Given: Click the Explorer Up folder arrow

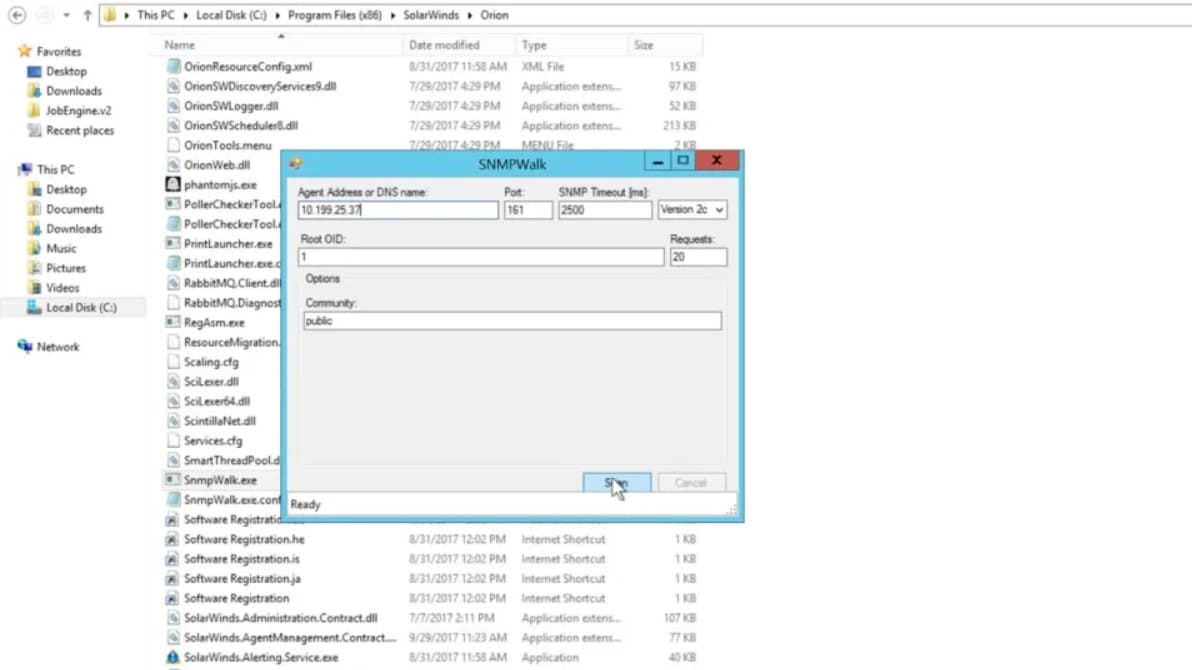Looking at the screenshot, I should click(x=87, y=15).
